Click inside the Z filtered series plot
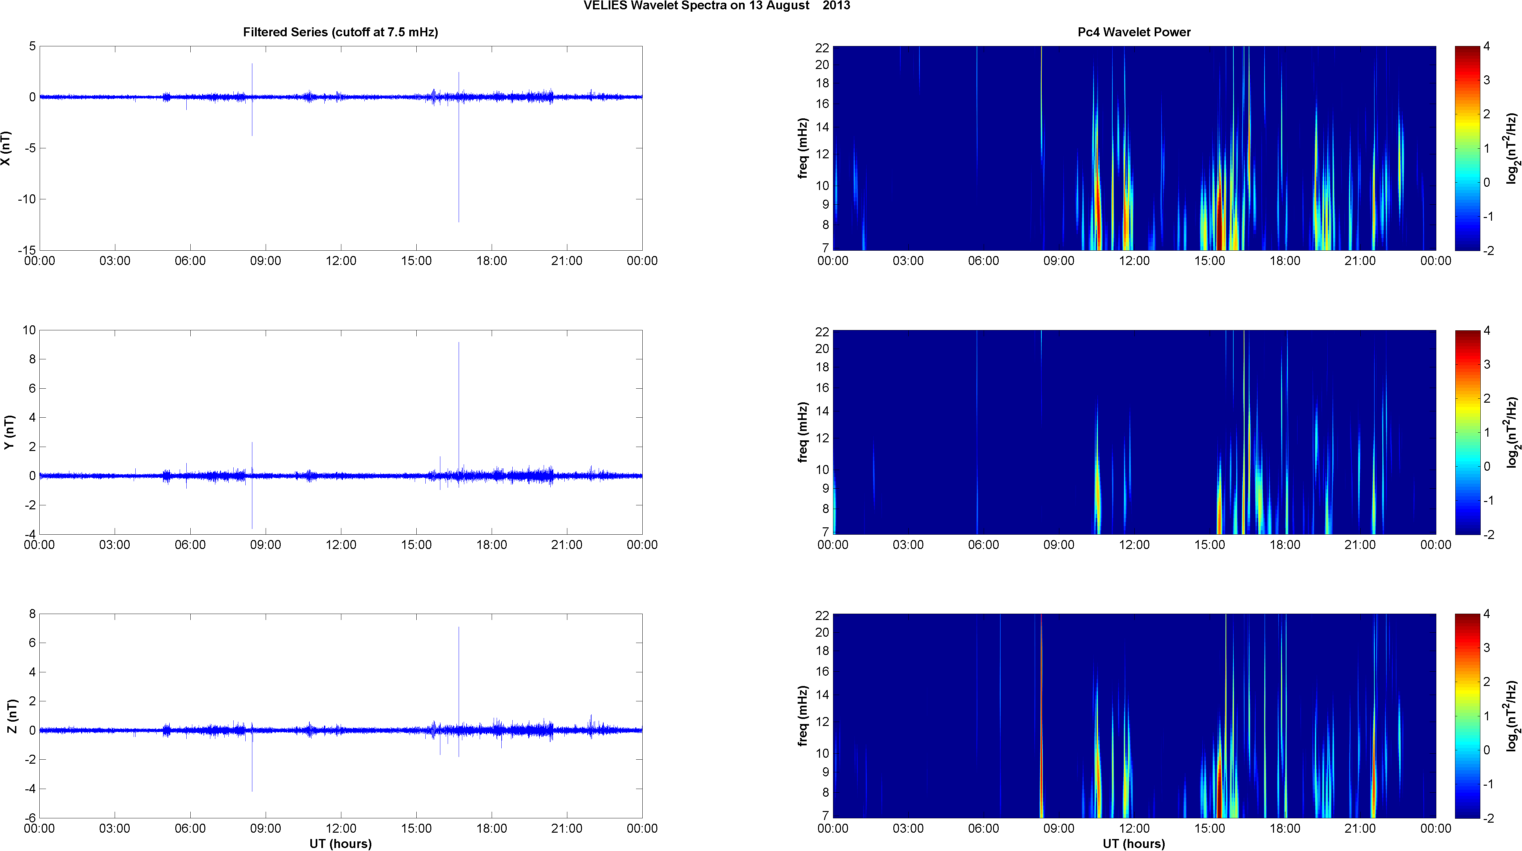Viewport: 1522px width, 851px height. click(341, 716)
